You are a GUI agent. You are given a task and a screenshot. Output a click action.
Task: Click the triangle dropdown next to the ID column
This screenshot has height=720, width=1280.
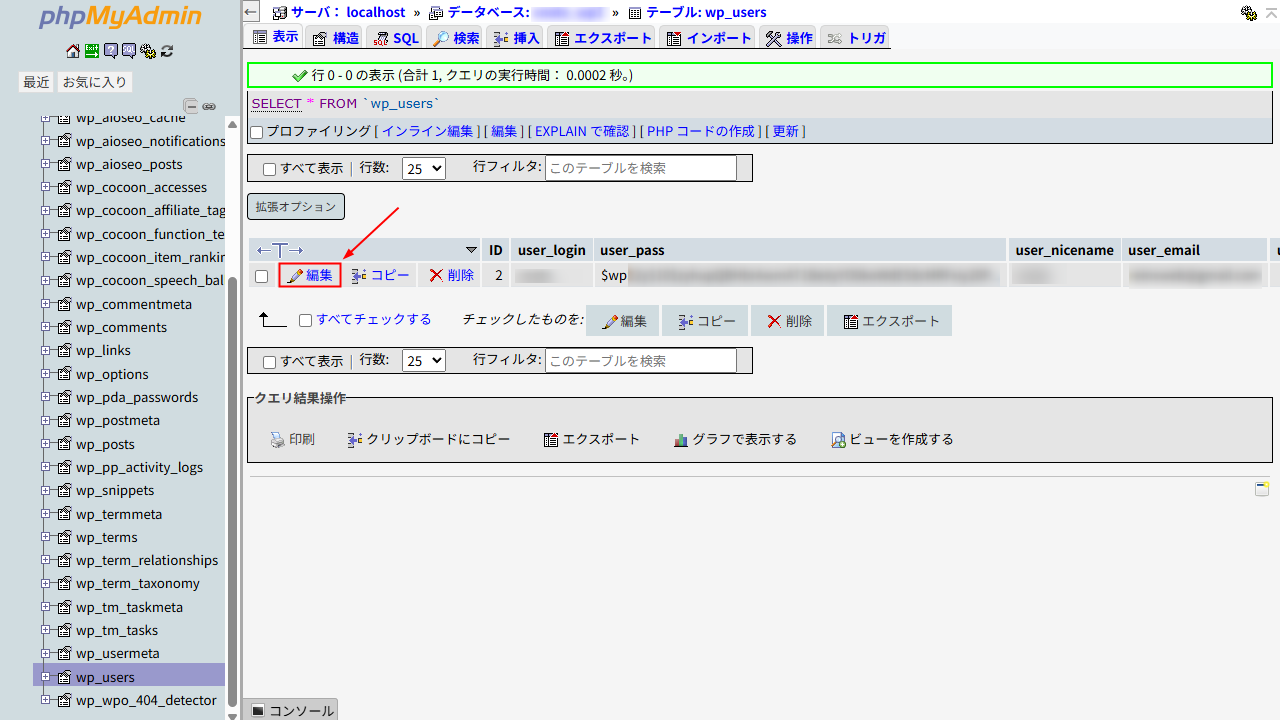pos(472,250)
